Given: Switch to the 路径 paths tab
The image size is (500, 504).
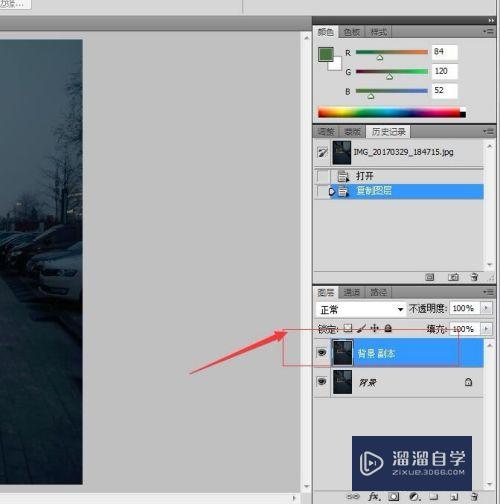Looking at the screenshot, I should (378, 293).
